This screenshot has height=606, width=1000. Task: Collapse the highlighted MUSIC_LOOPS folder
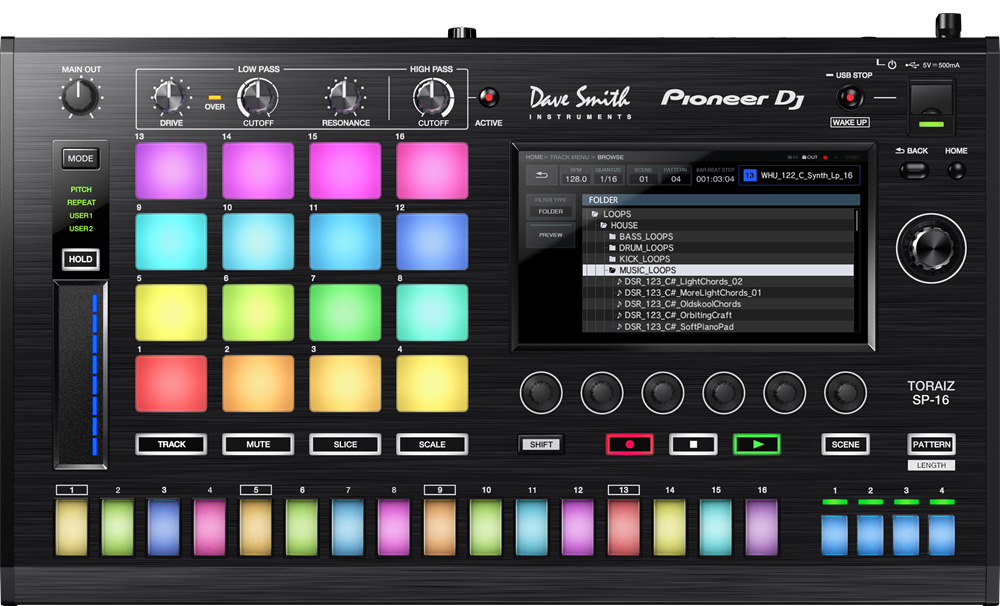coord(718,270)
